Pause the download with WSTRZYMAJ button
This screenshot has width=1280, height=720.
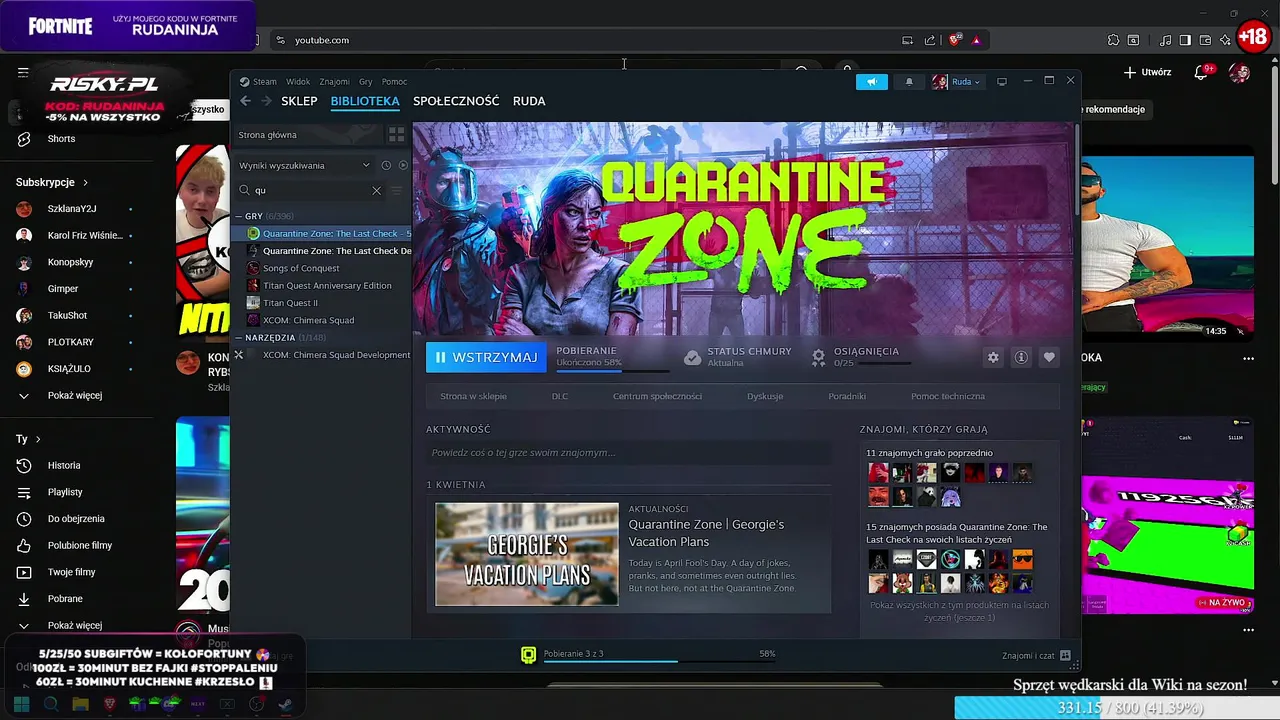pyautogui.click(x=486, y=357)
